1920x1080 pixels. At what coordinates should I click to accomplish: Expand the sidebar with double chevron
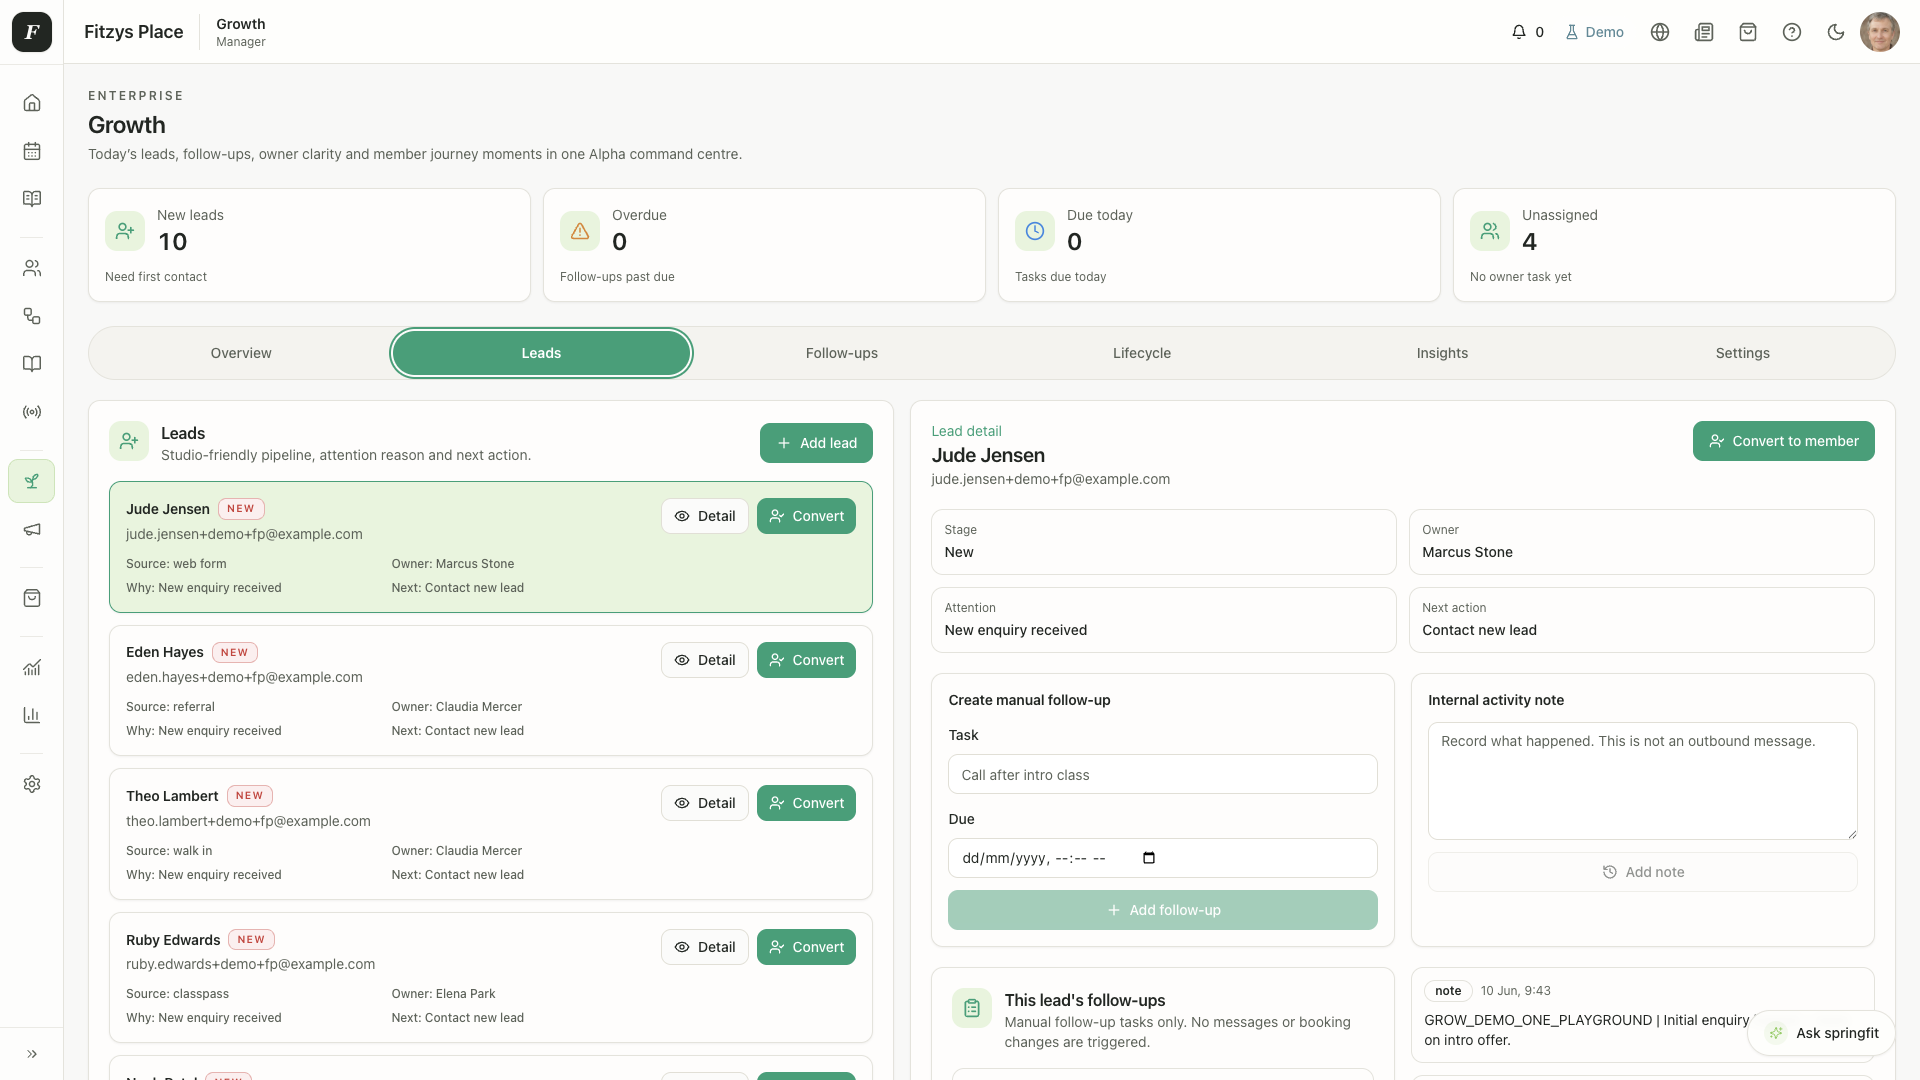(x=32, y=1054)
